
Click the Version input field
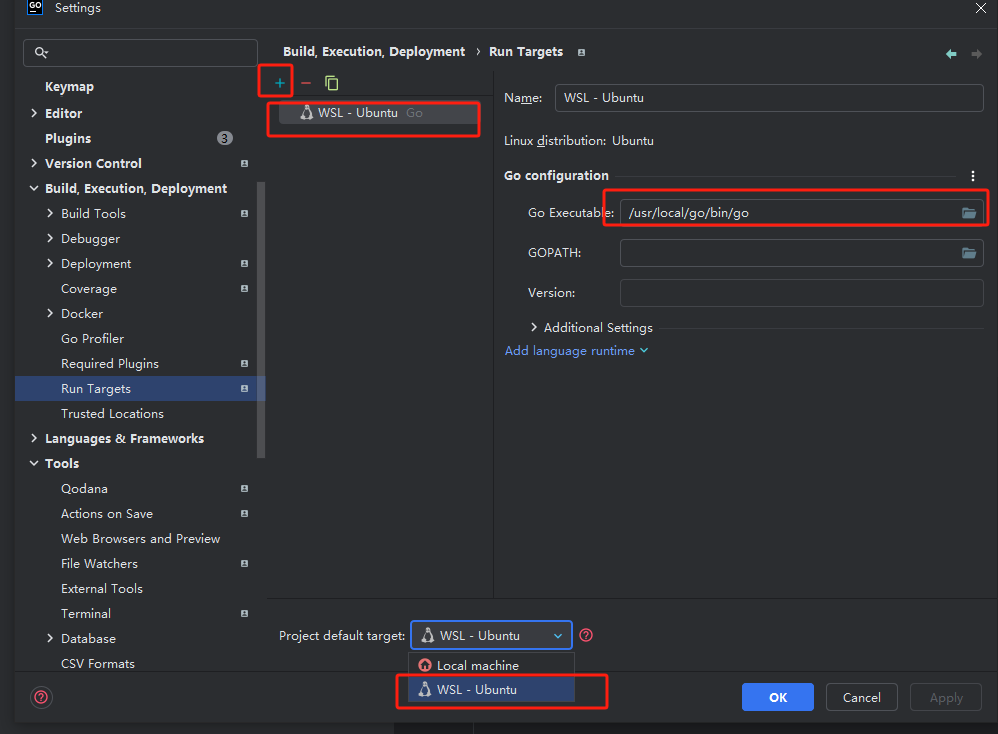(802, 293)
